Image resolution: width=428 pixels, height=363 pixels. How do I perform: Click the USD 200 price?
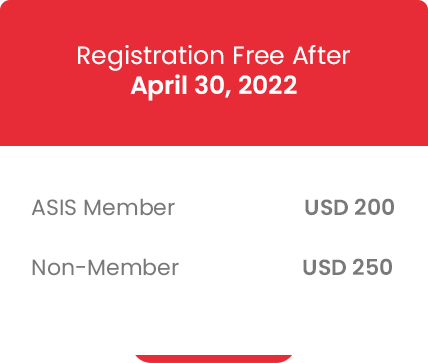click(x=350, y=207)
